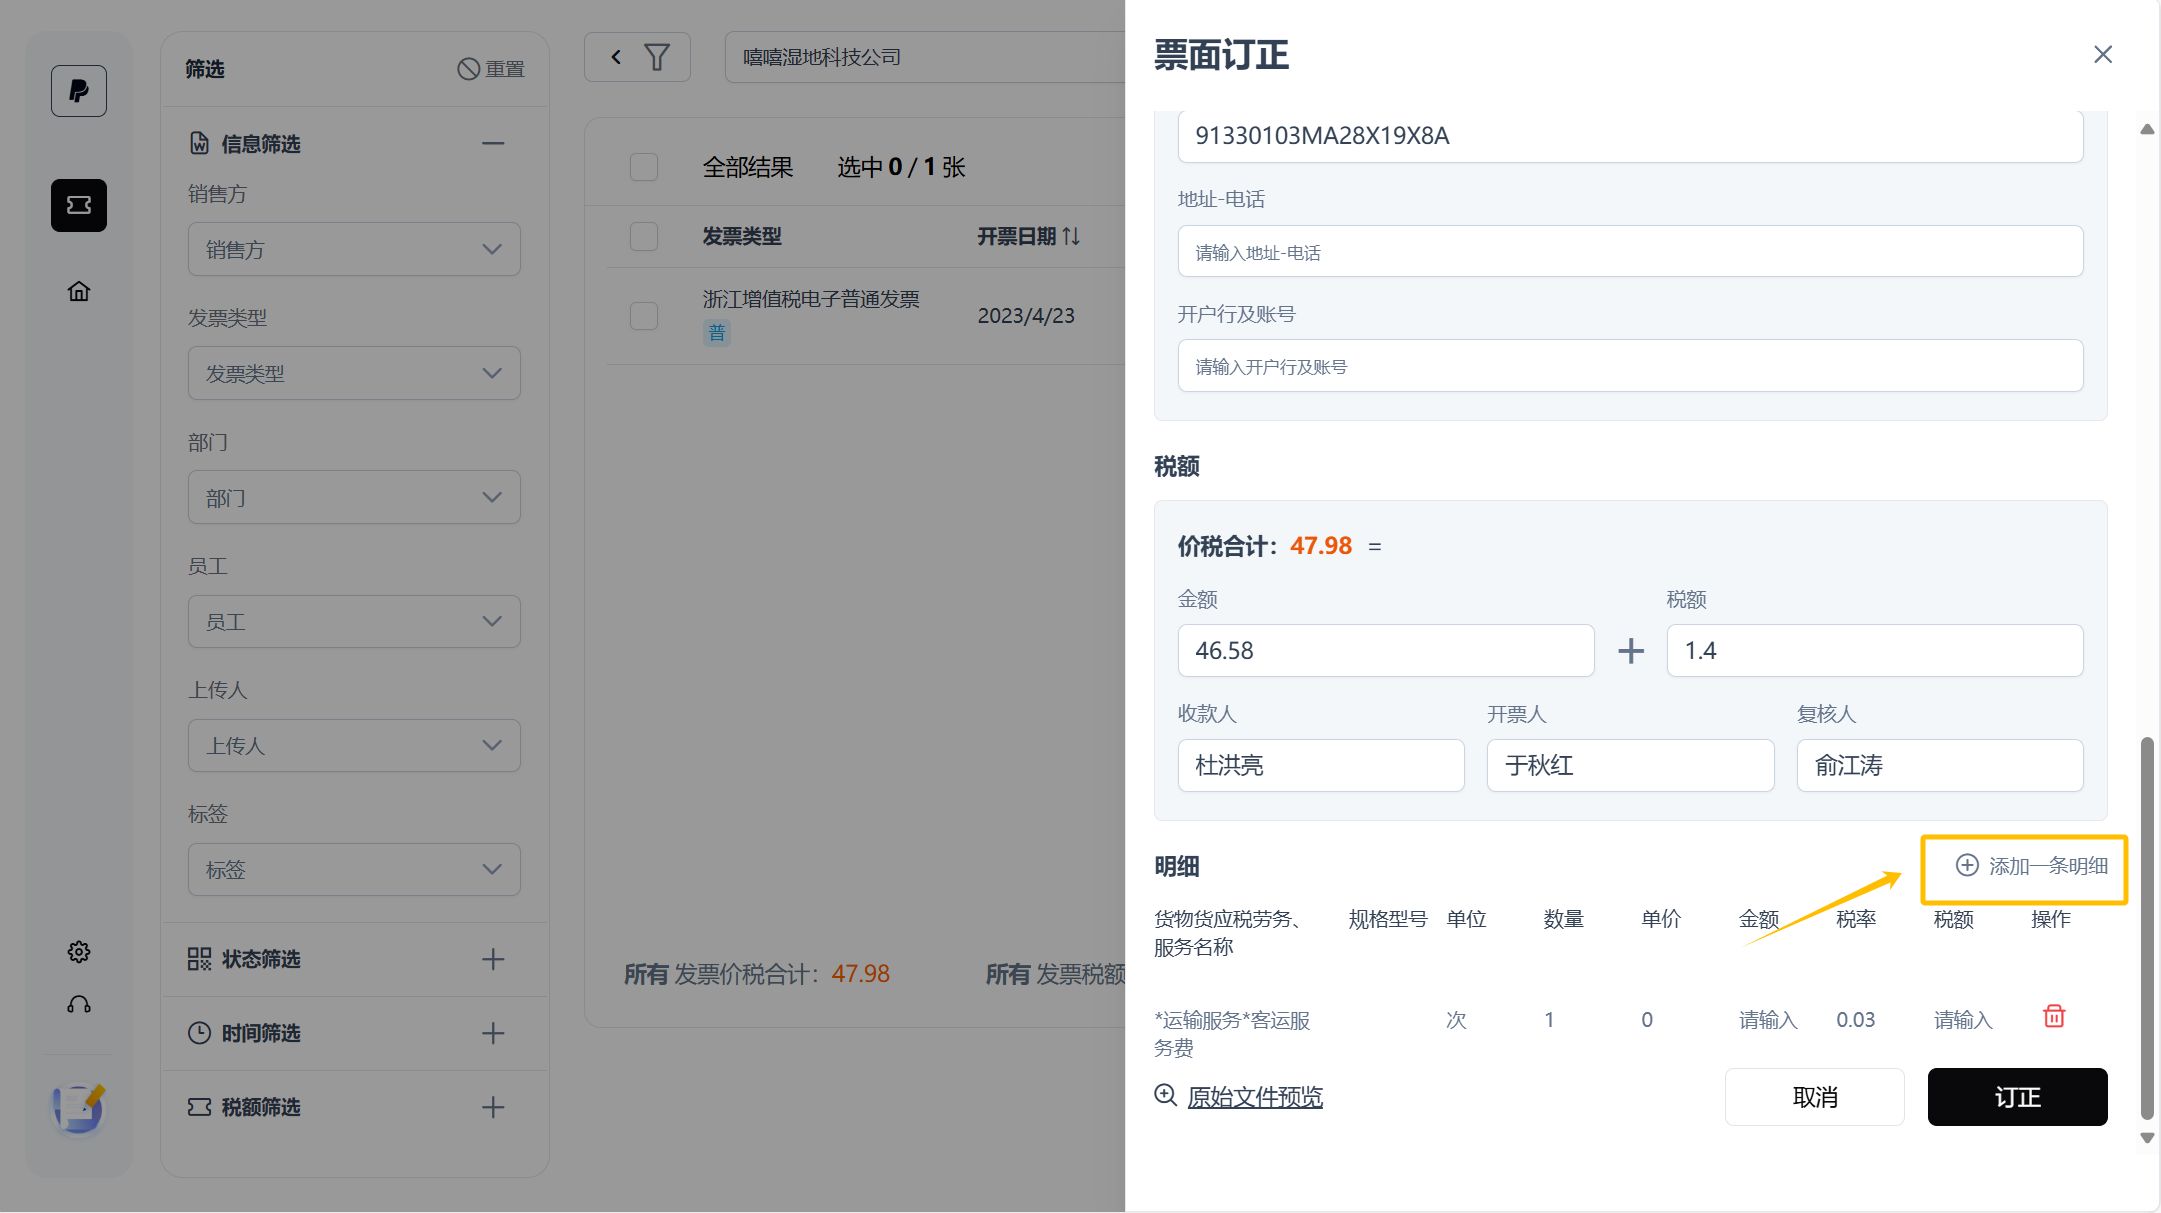This screenshot has width=2161, height=1213.
Task: Click the user avatar at sidebar bottom
Action: [79, 1109]
